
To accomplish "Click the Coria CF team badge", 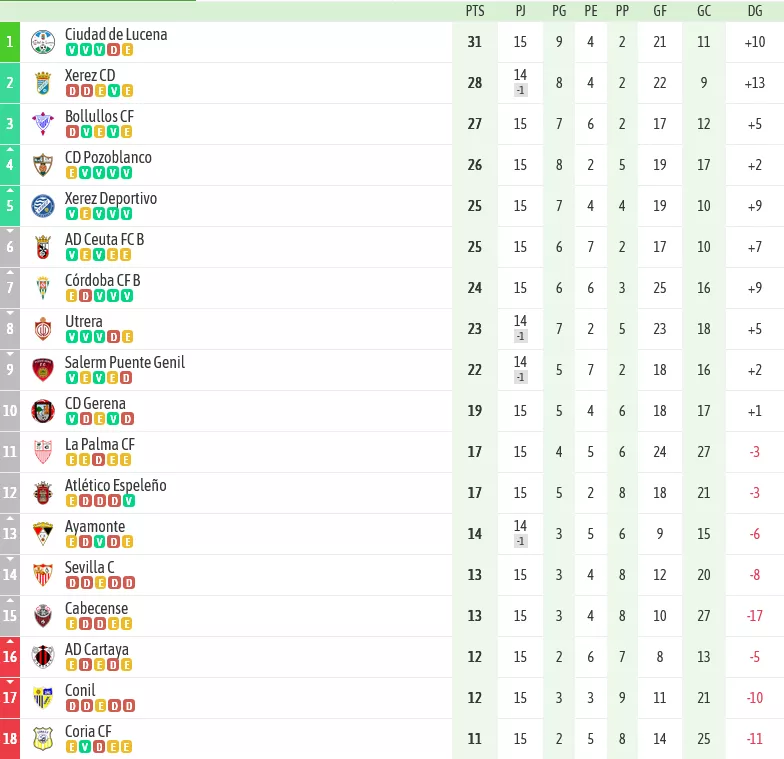I will click(x=43, y=739).
